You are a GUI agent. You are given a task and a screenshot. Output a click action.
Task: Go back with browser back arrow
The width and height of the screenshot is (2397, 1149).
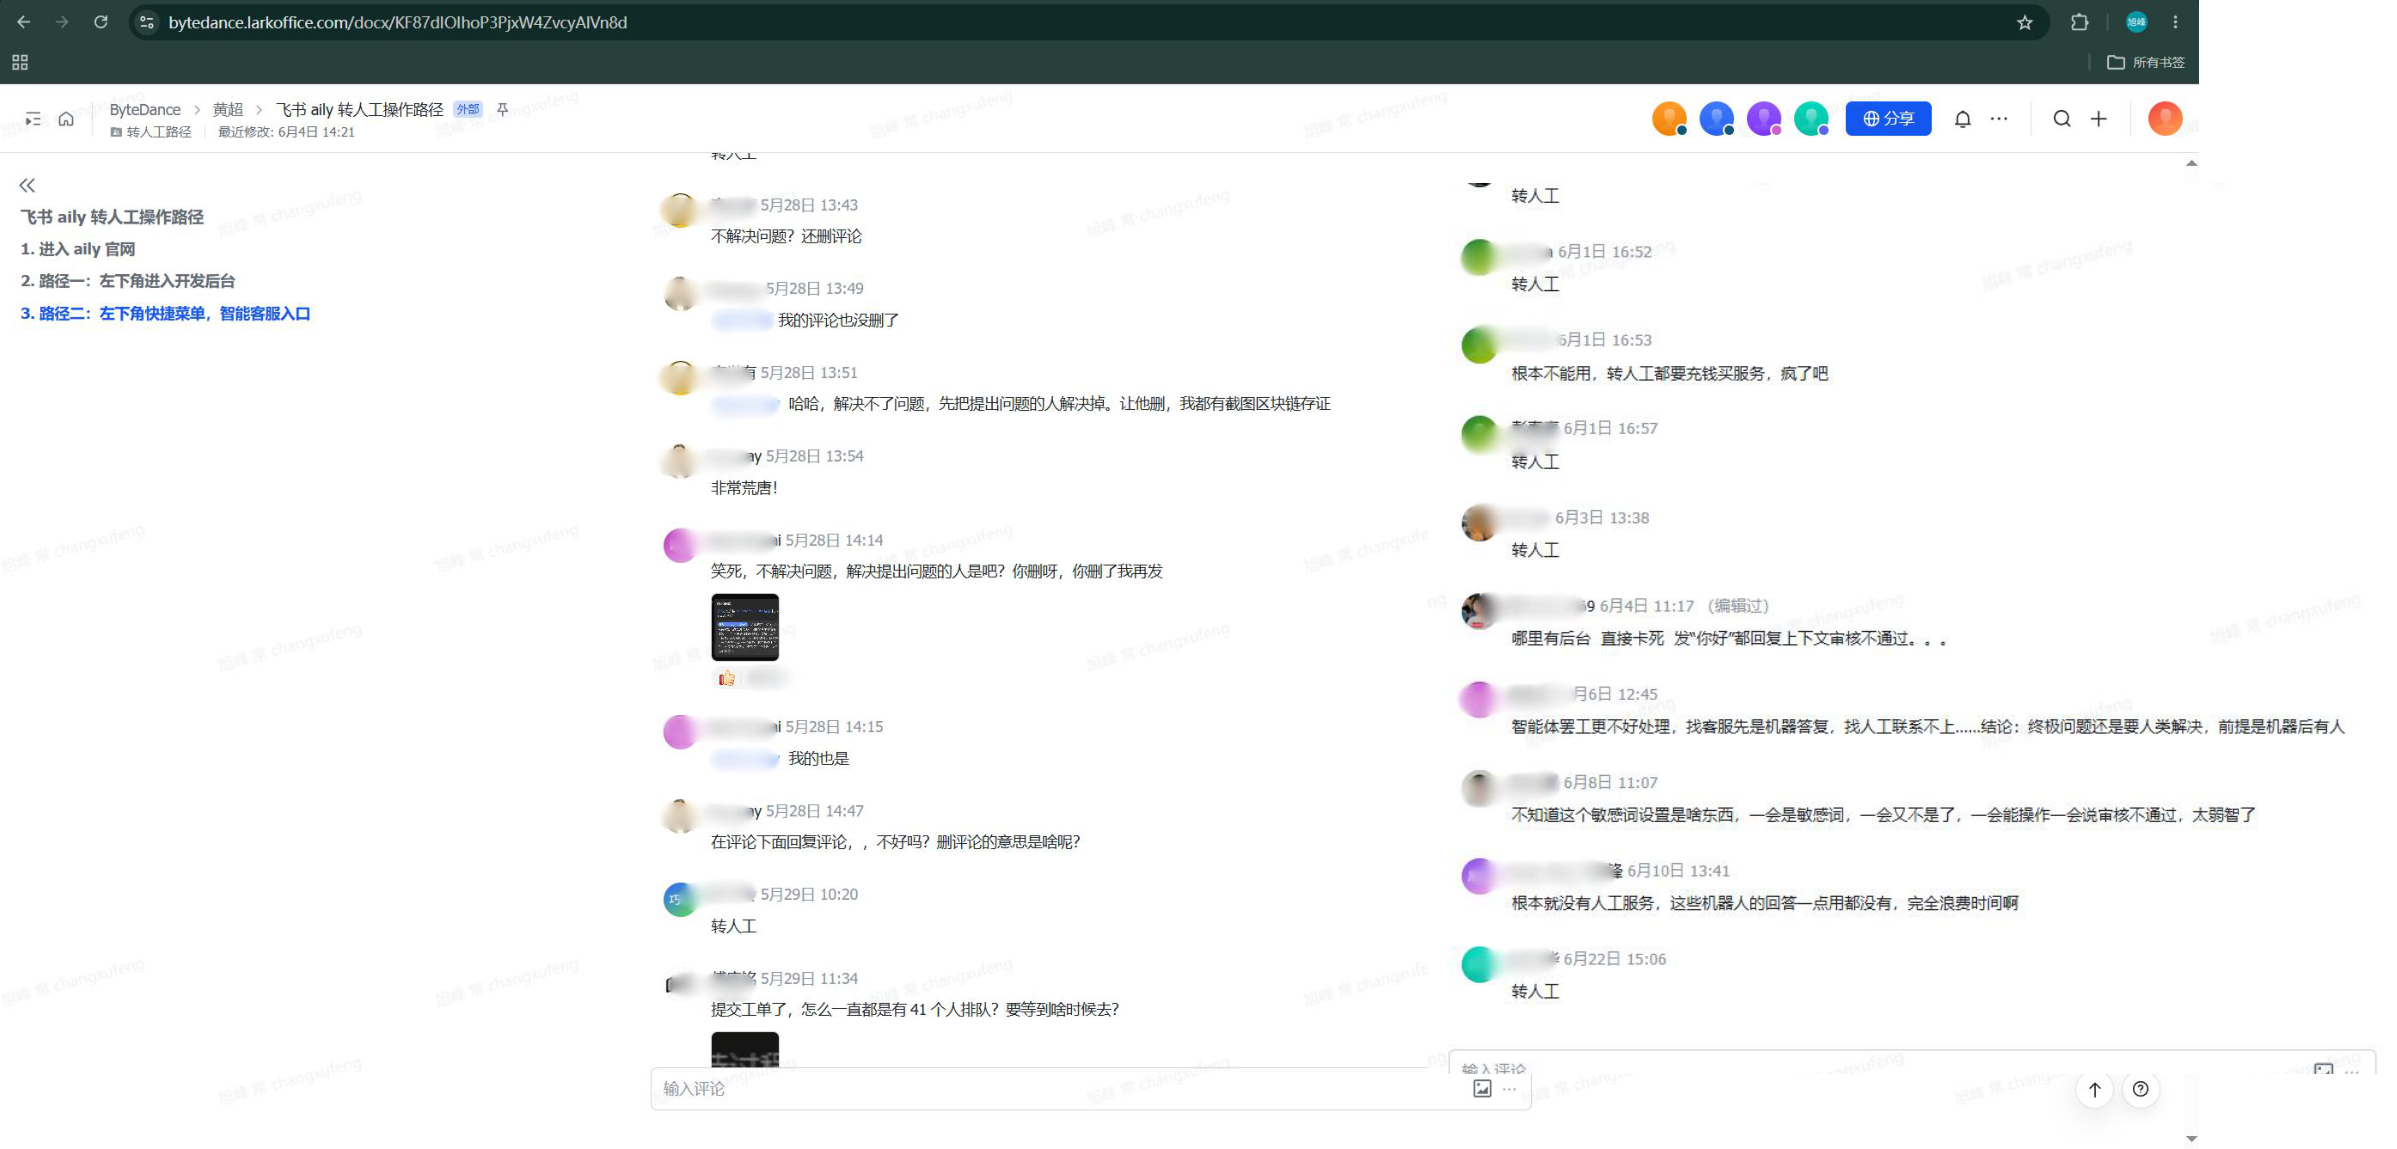24,22
